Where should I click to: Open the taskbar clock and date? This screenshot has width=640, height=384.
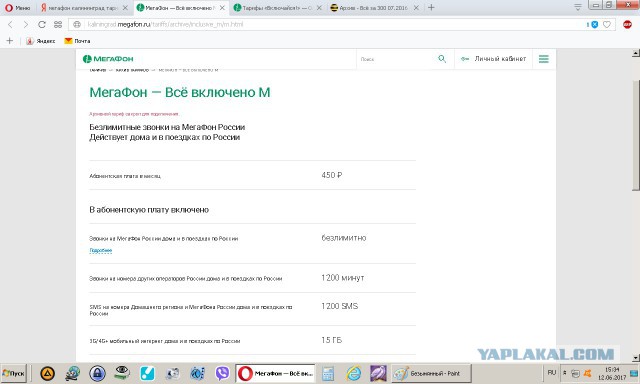pos(612,373)
